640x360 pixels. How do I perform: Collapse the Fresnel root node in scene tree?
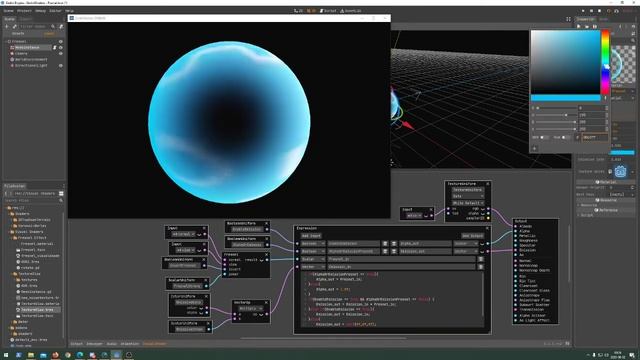click(5, 41)
